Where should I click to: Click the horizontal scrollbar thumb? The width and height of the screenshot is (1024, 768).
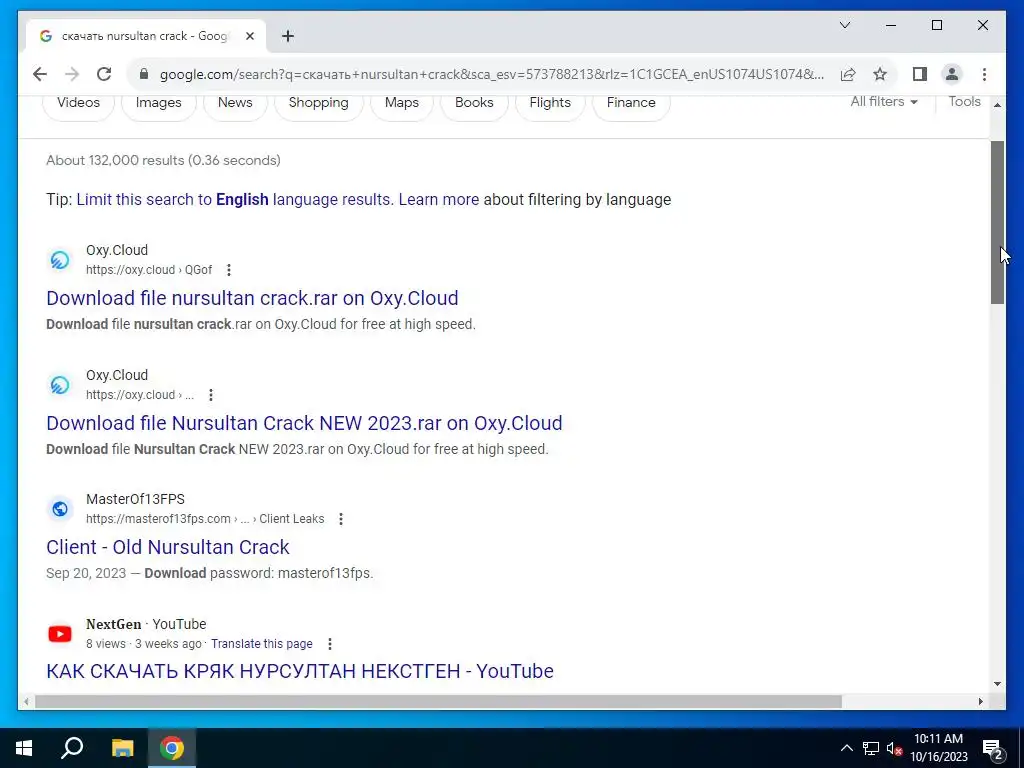click(x=438, y=701)
